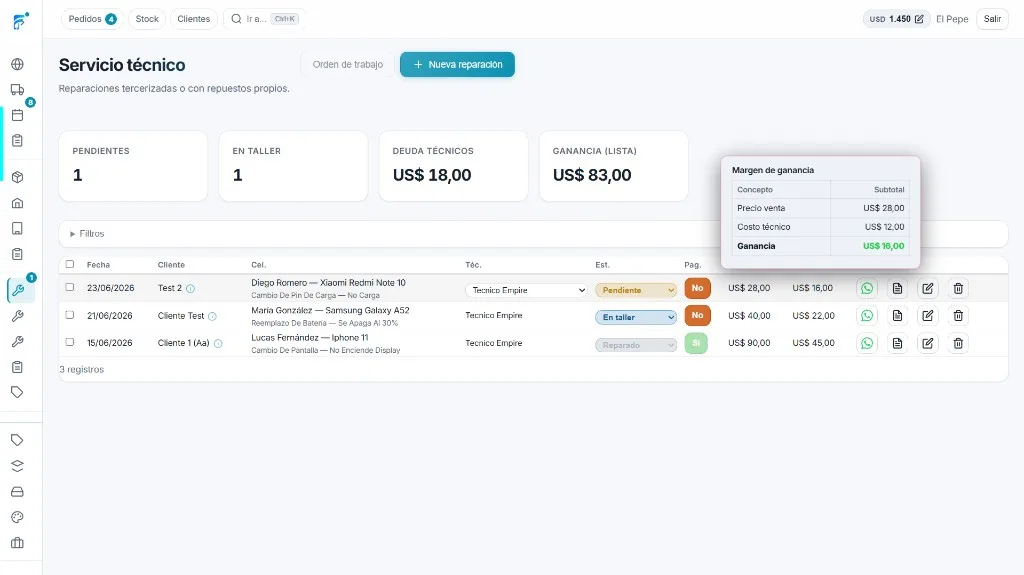
Task: Change the En taller status dropdown
Action: click(635, 317)
